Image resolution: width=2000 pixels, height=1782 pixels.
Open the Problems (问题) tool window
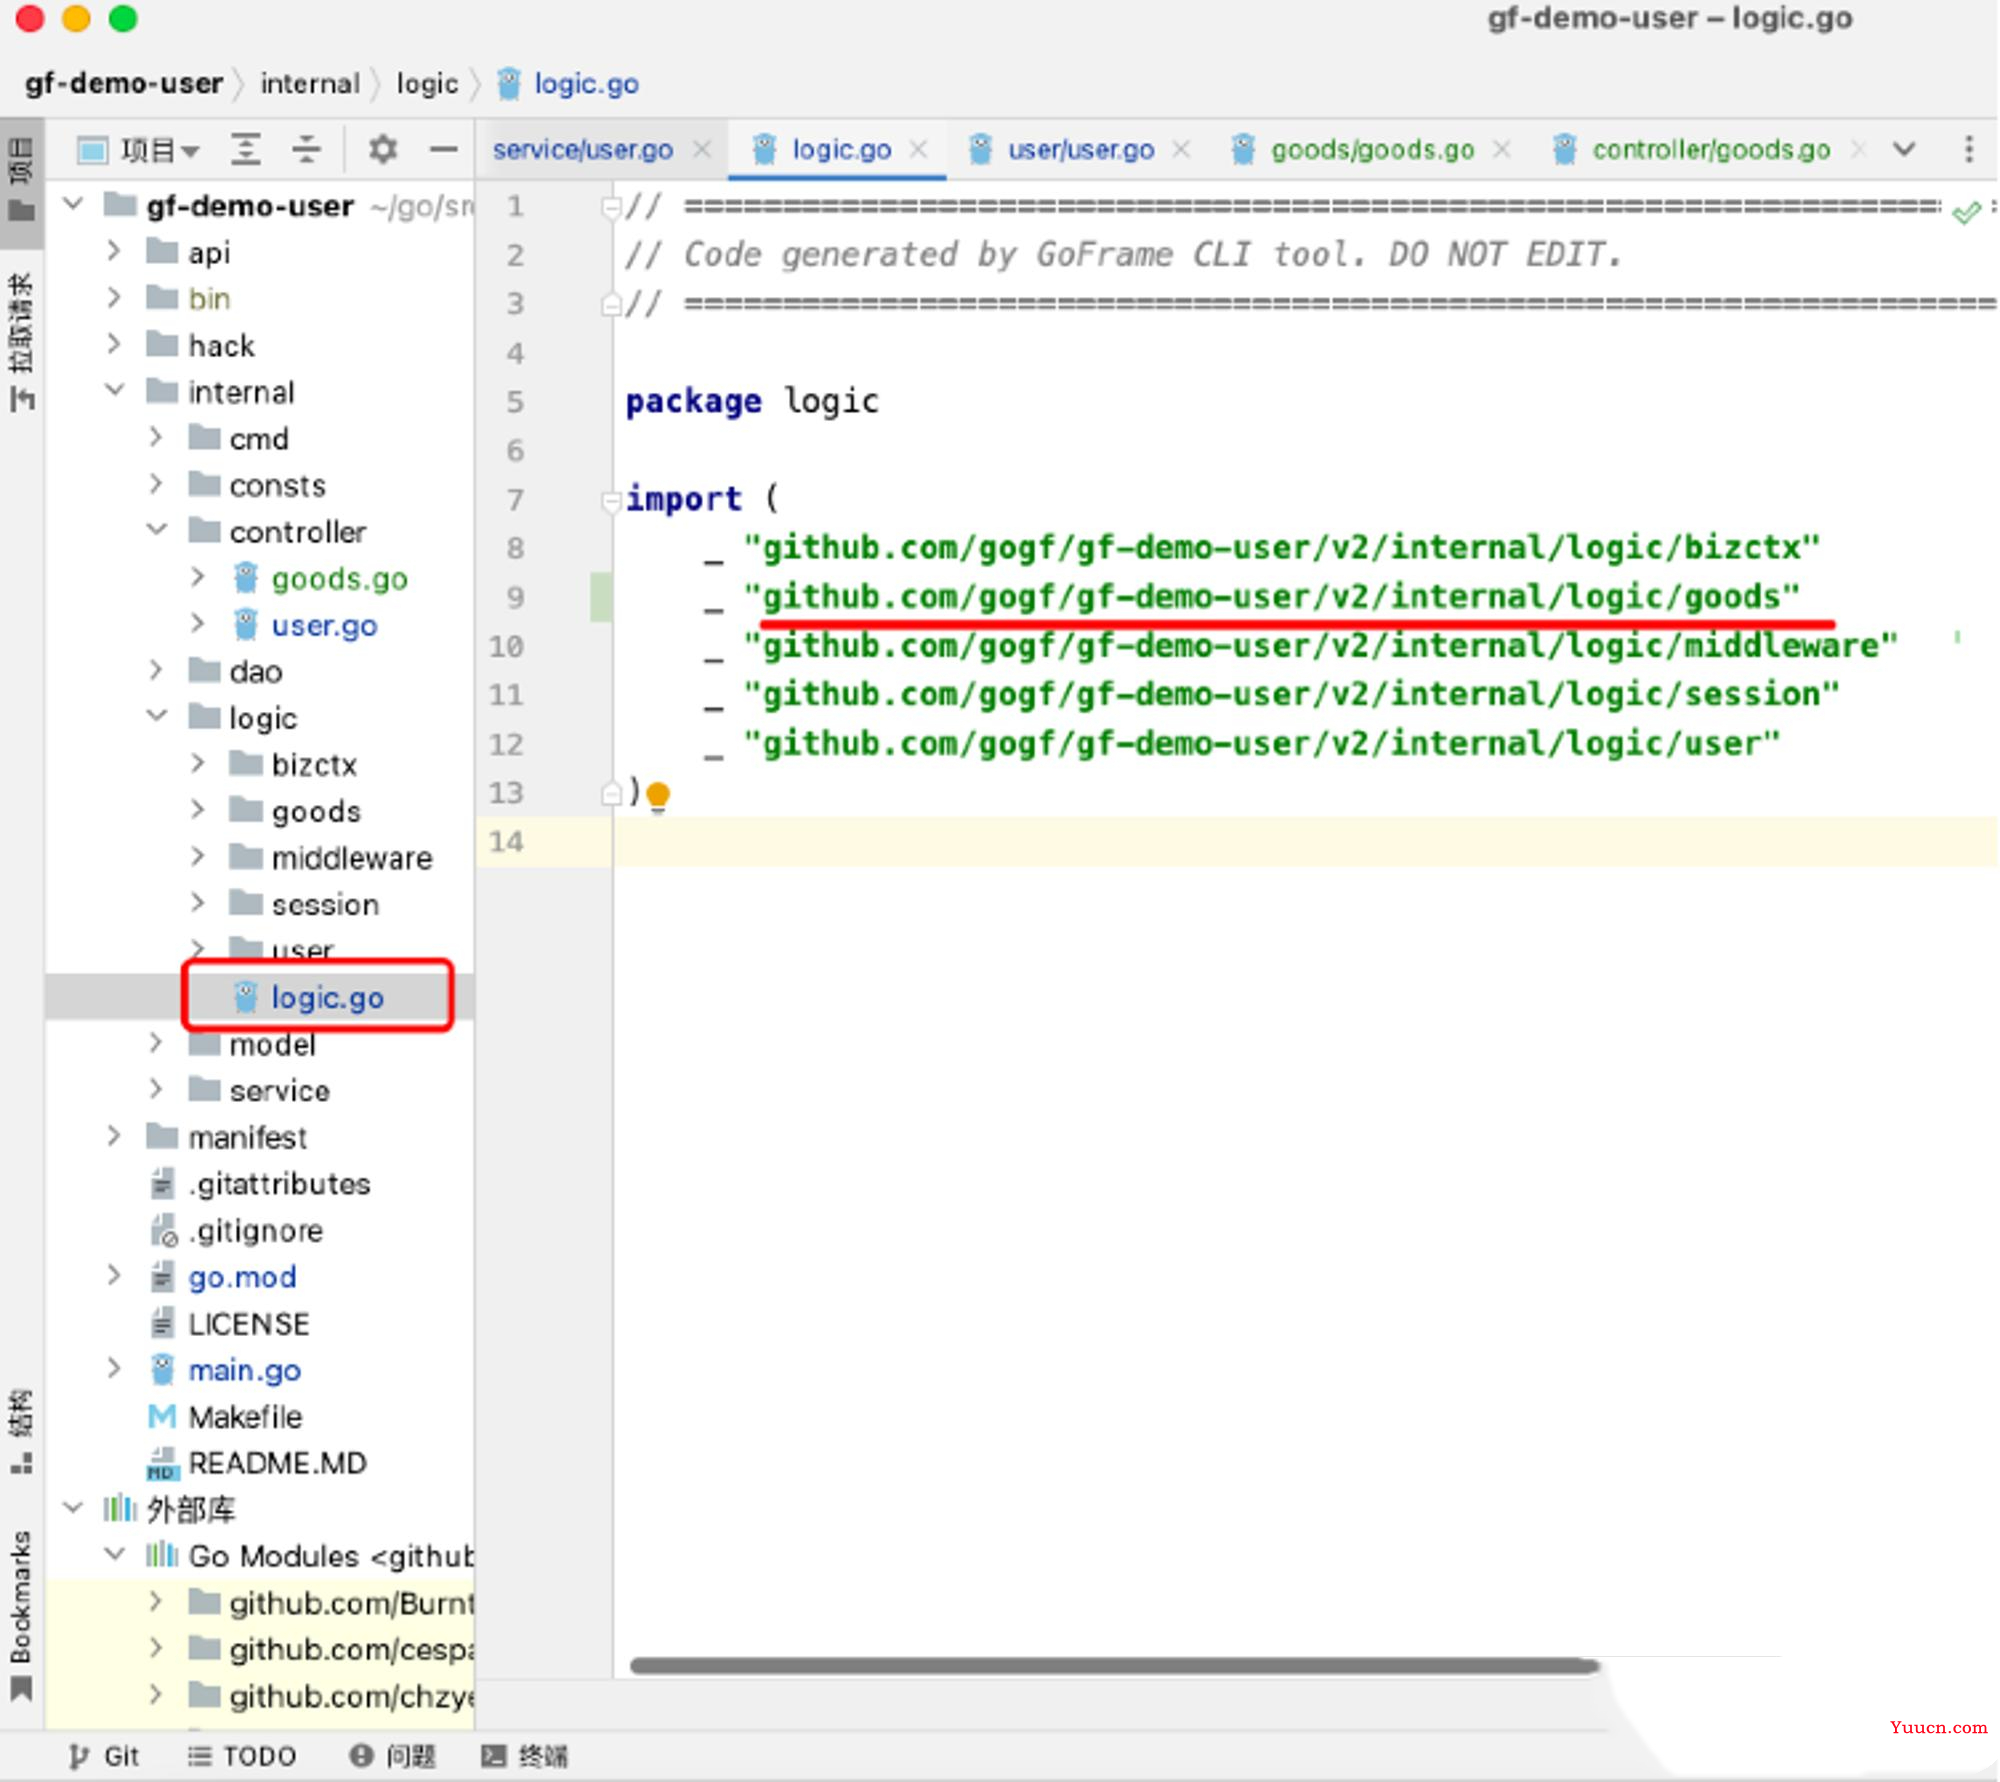[393, 1756]
